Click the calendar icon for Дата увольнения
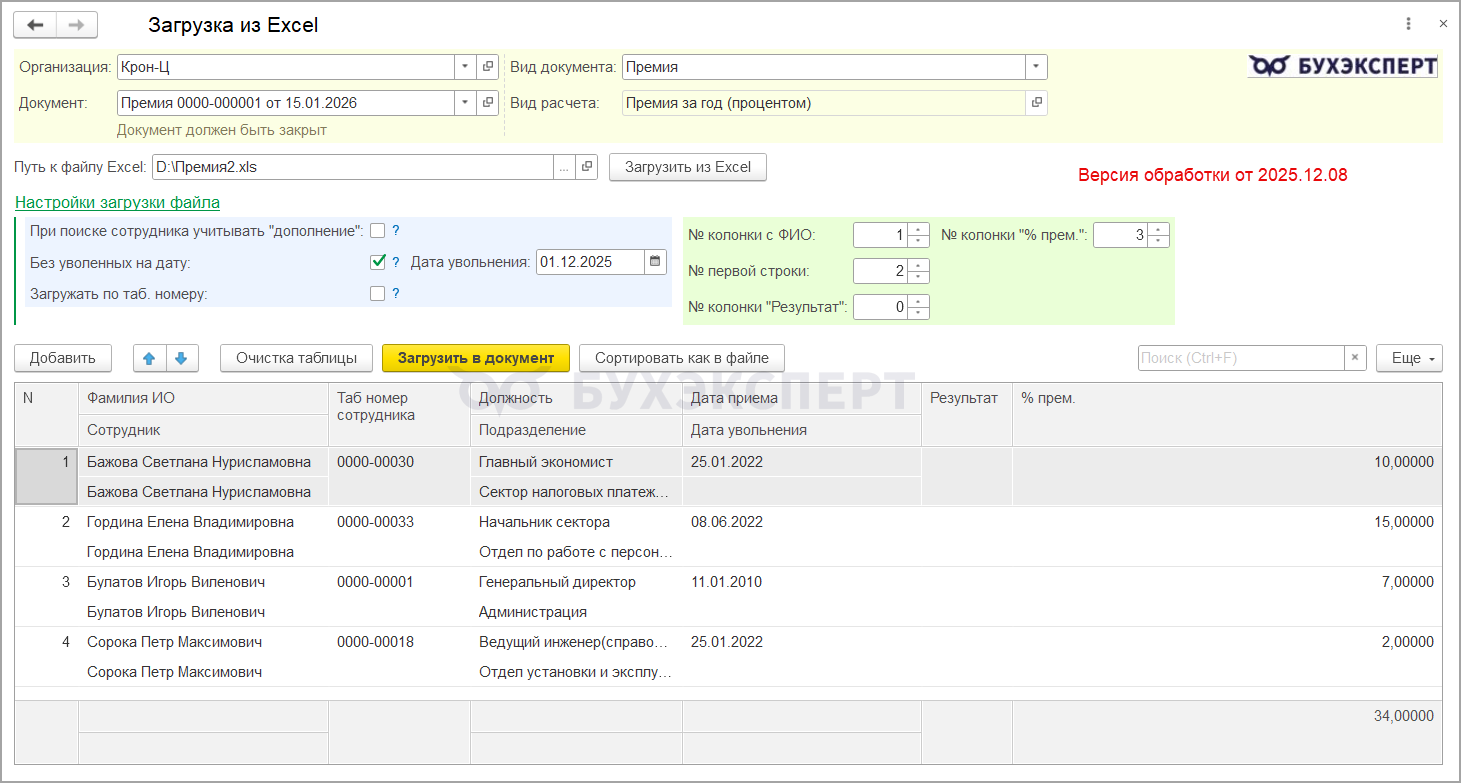The height and width of the screenshot is (783, 1461). click(x=655, y=262)
